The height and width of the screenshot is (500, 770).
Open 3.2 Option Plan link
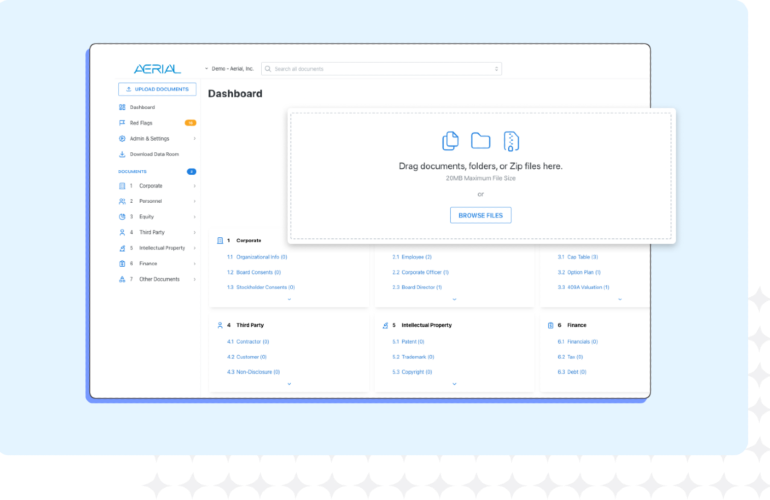point(579,272)
